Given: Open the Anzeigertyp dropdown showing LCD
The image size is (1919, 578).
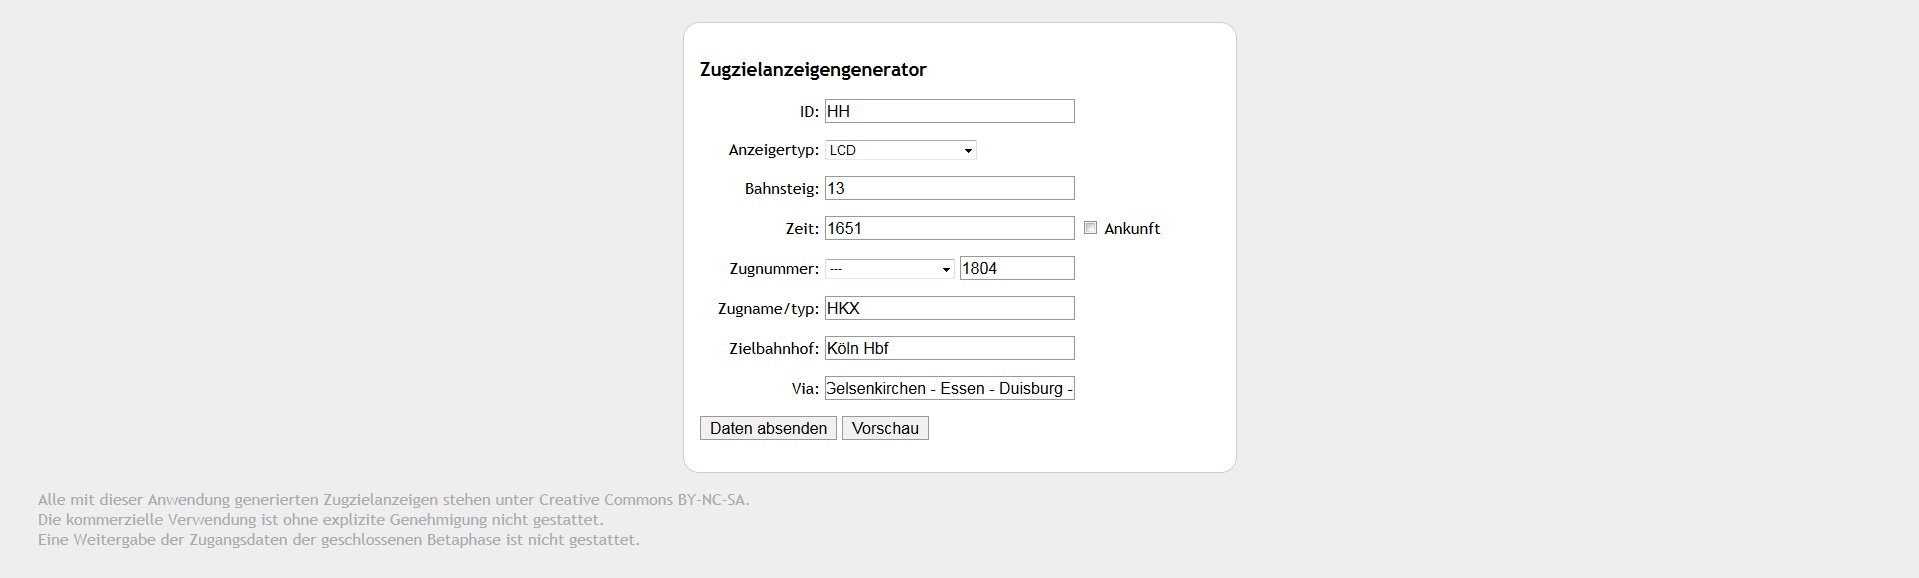Looking at the screenshot, I should [x=900, y=150].
